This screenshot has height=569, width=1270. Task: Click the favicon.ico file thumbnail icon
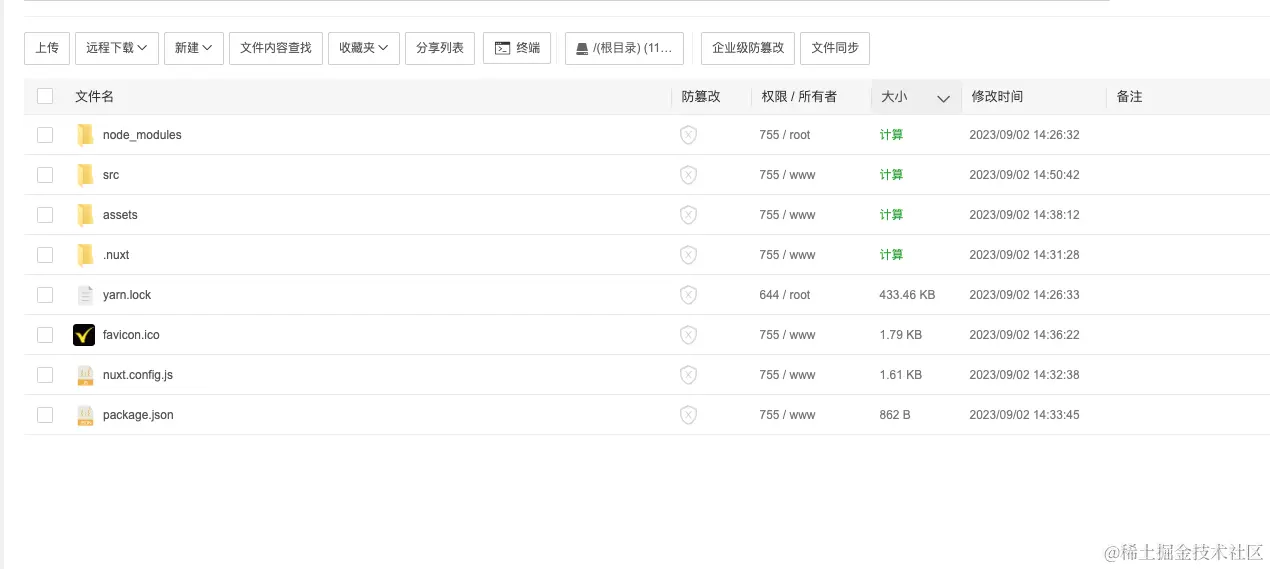click(x=84, y=335)
